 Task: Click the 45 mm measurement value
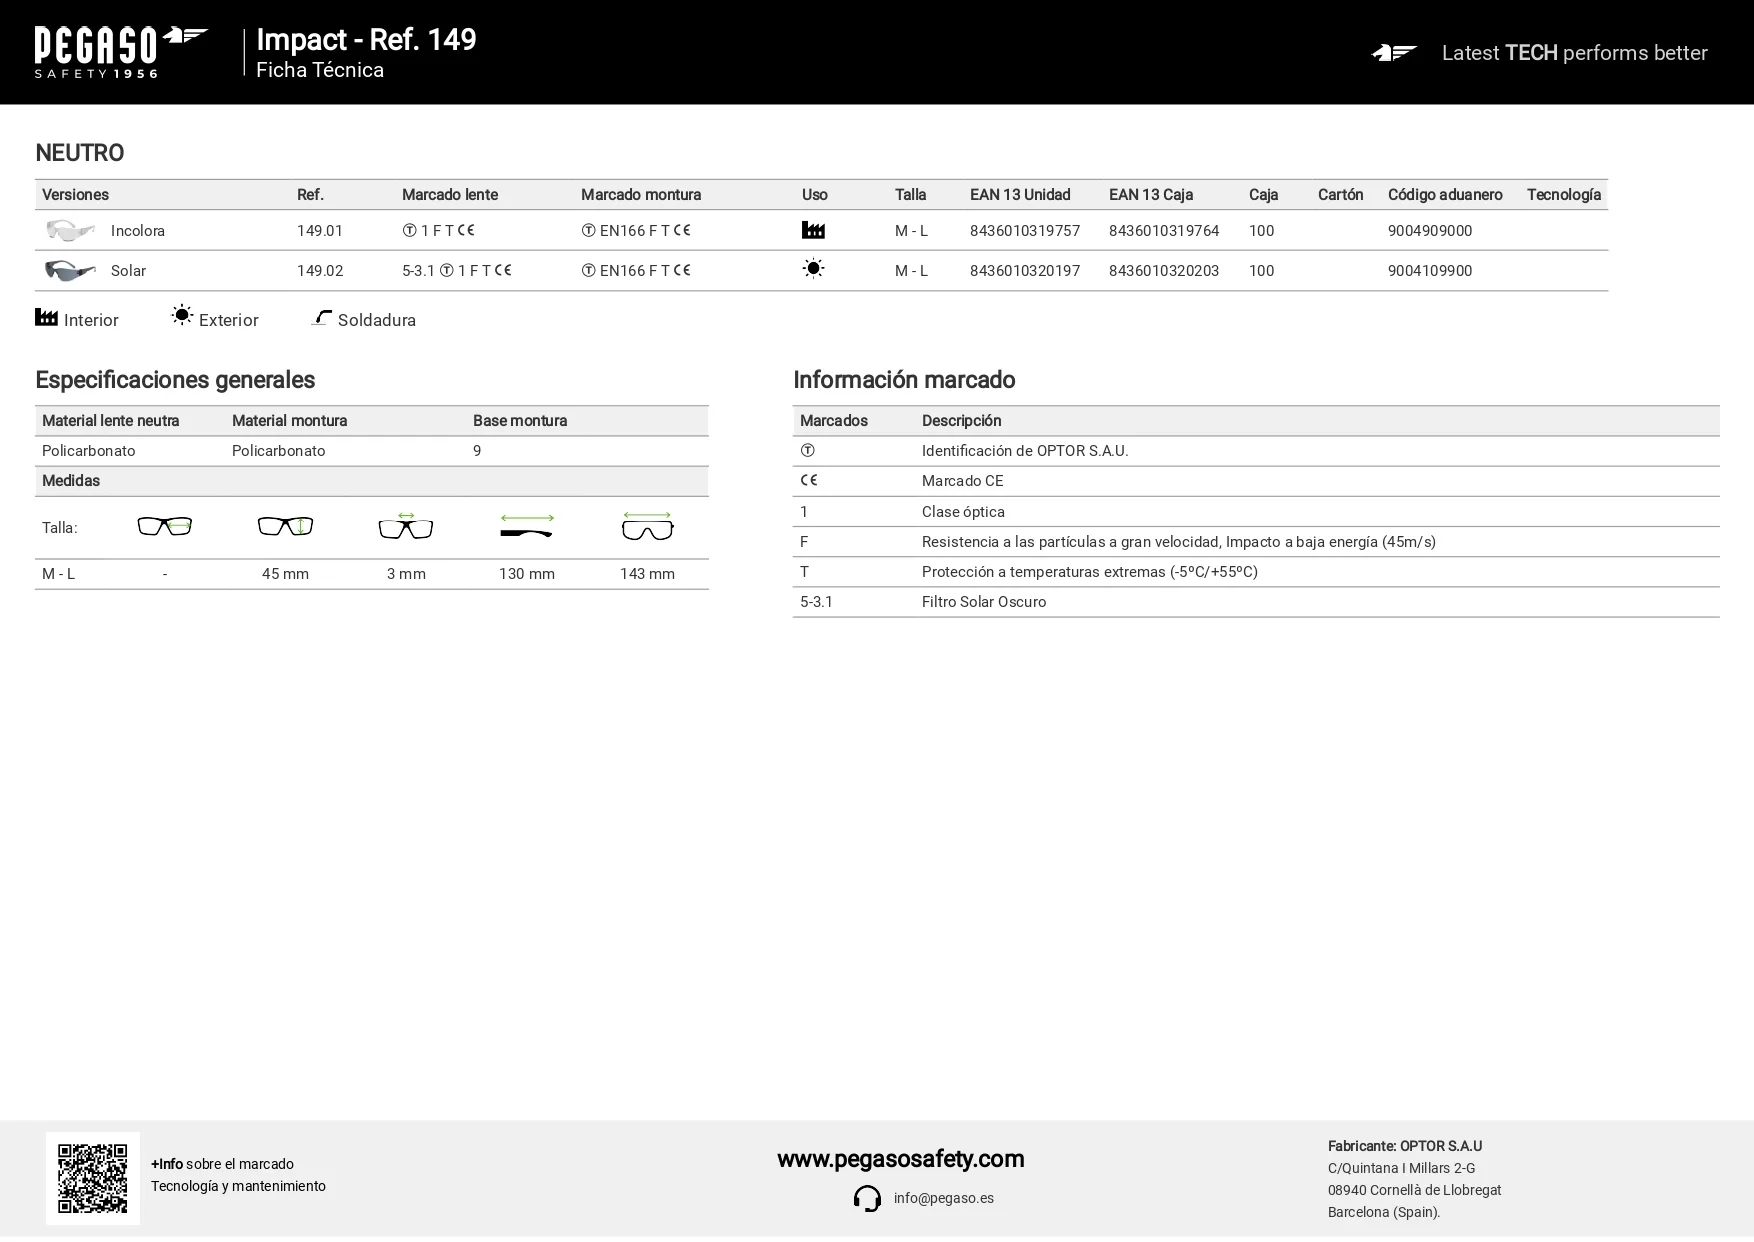tap(285, 574)
